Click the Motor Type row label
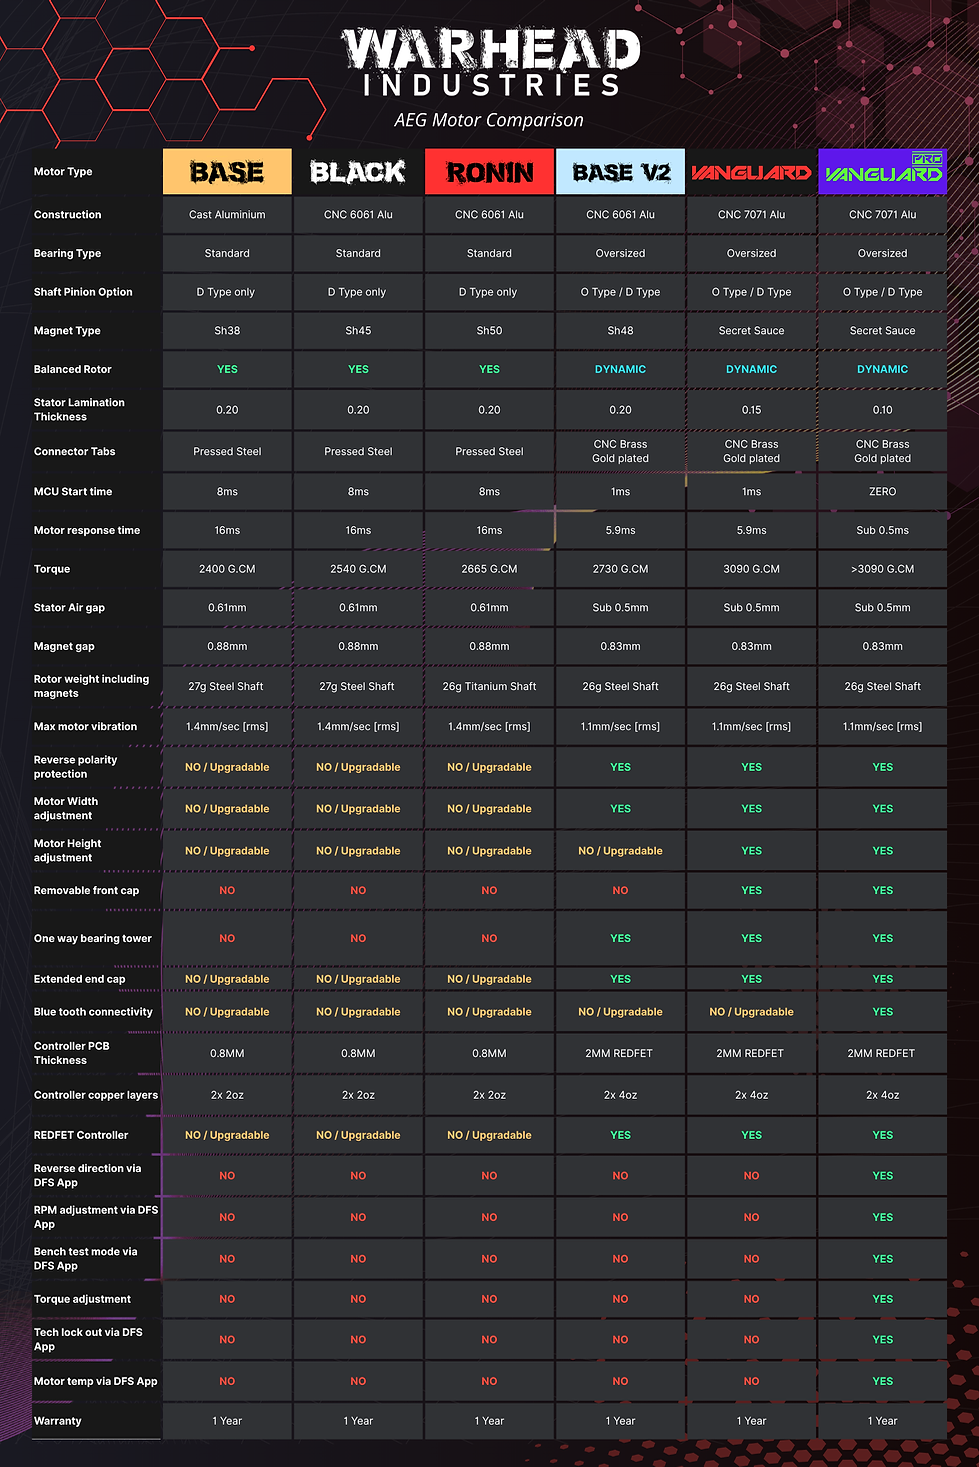Screen dimensions: 979x1467 (63, 172)
